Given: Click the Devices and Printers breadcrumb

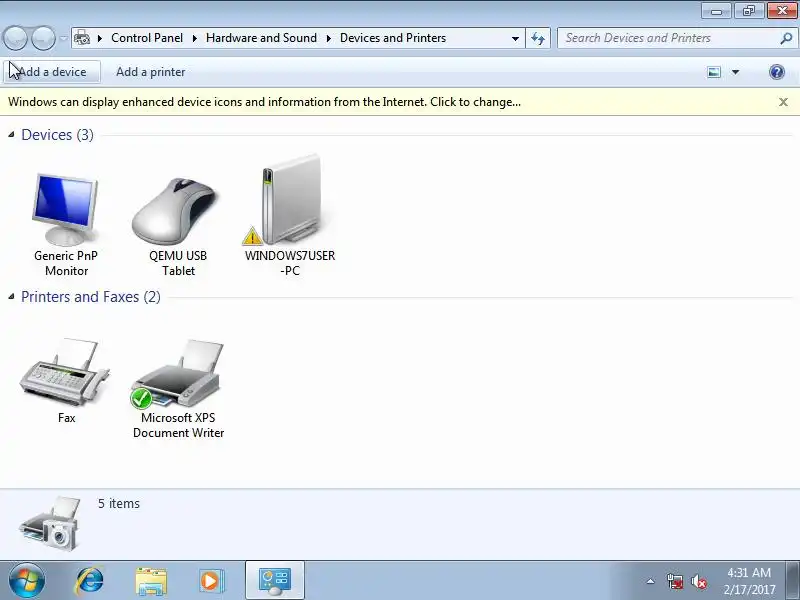Looking at the screenshot, I should (x=393, y=38).
